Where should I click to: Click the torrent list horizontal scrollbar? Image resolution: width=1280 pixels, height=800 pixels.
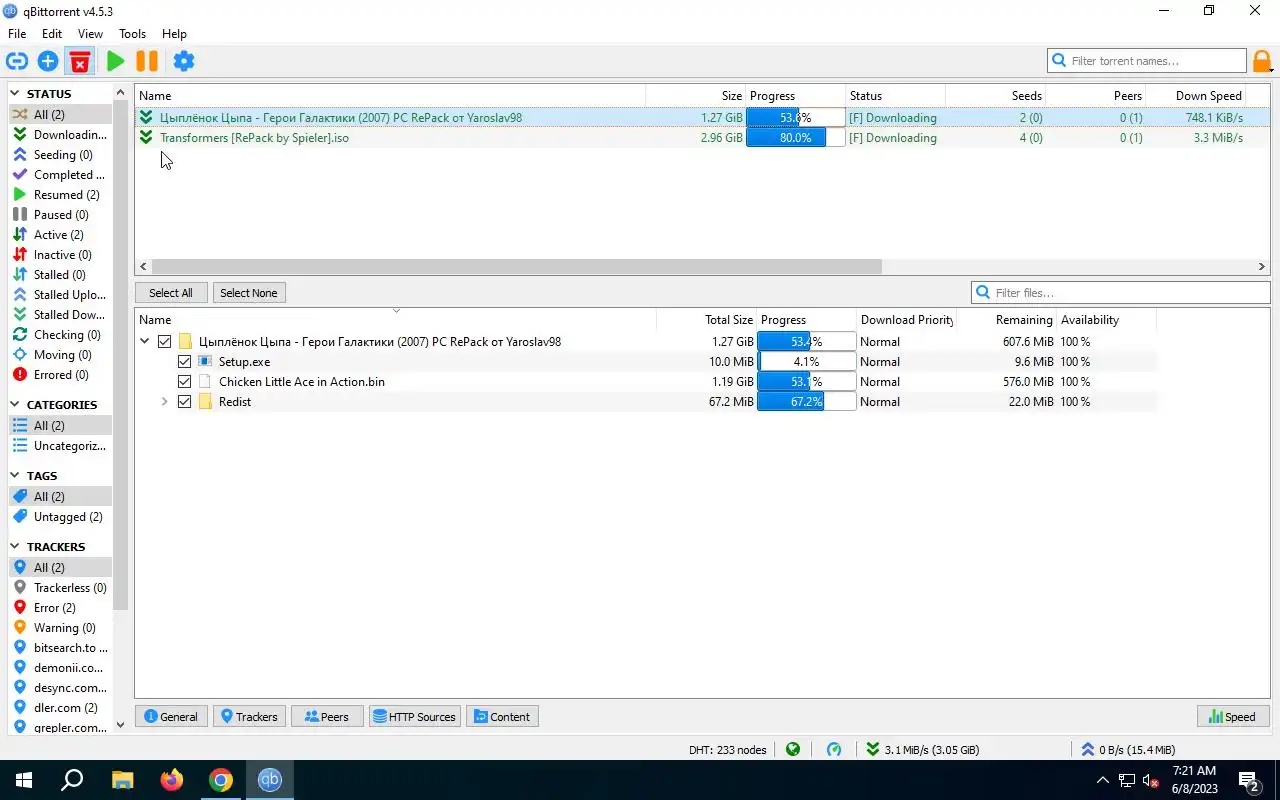pyautogui.click(x=516, y=267)
